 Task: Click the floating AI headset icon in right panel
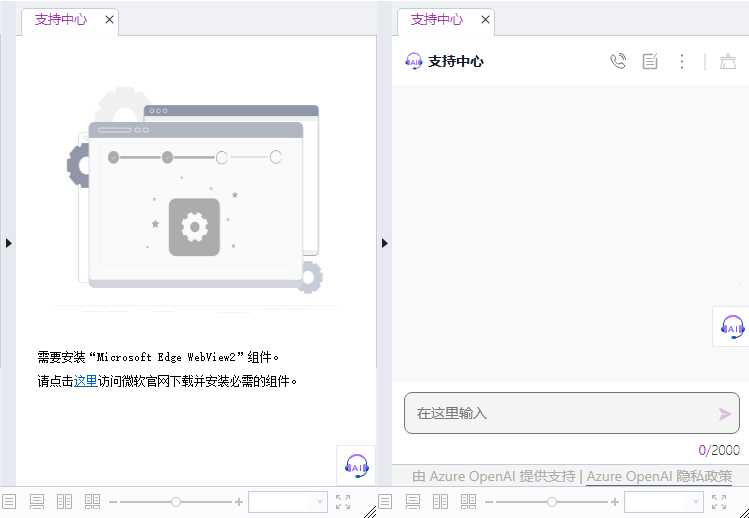pos(732,327)
